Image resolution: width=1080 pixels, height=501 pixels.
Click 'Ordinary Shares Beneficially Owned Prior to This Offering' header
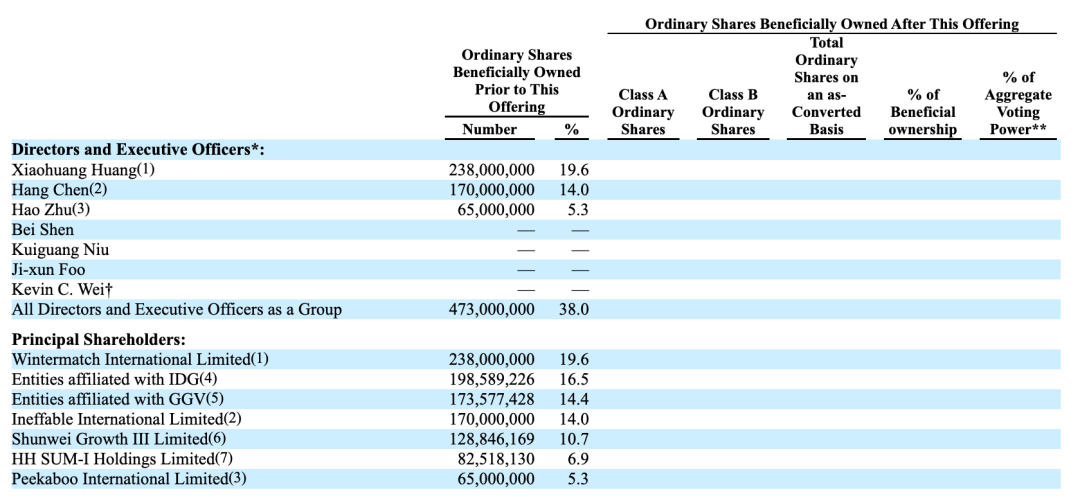point(517,81)
